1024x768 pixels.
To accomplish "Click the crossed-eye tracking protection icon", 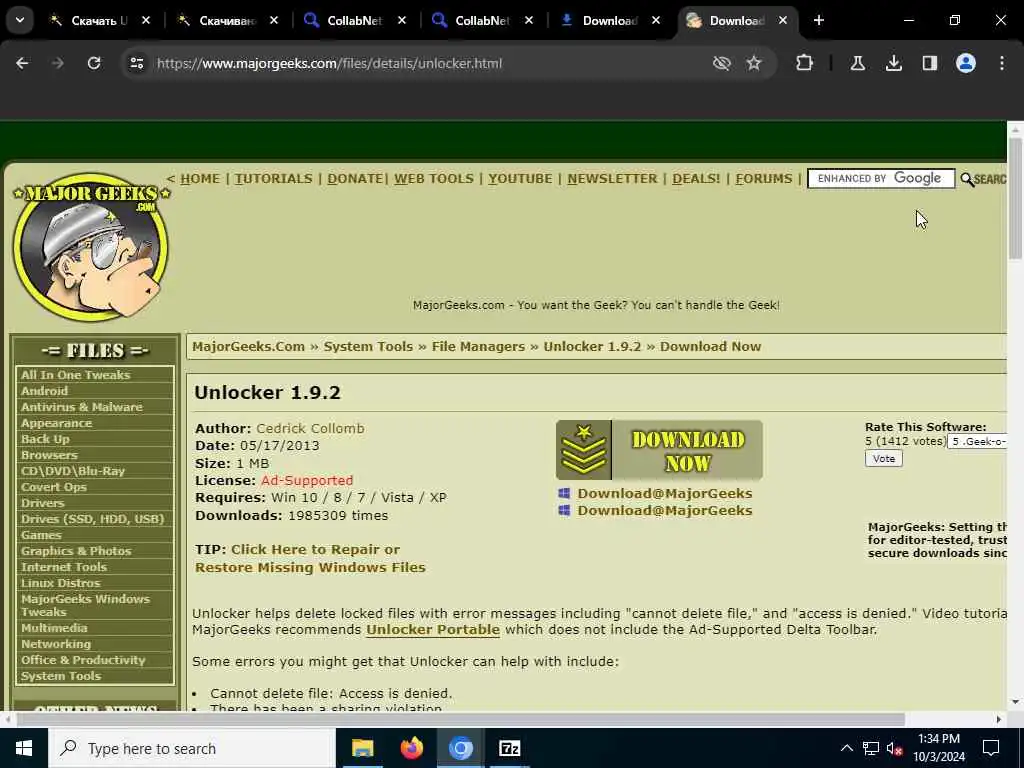I will [722, 63].
